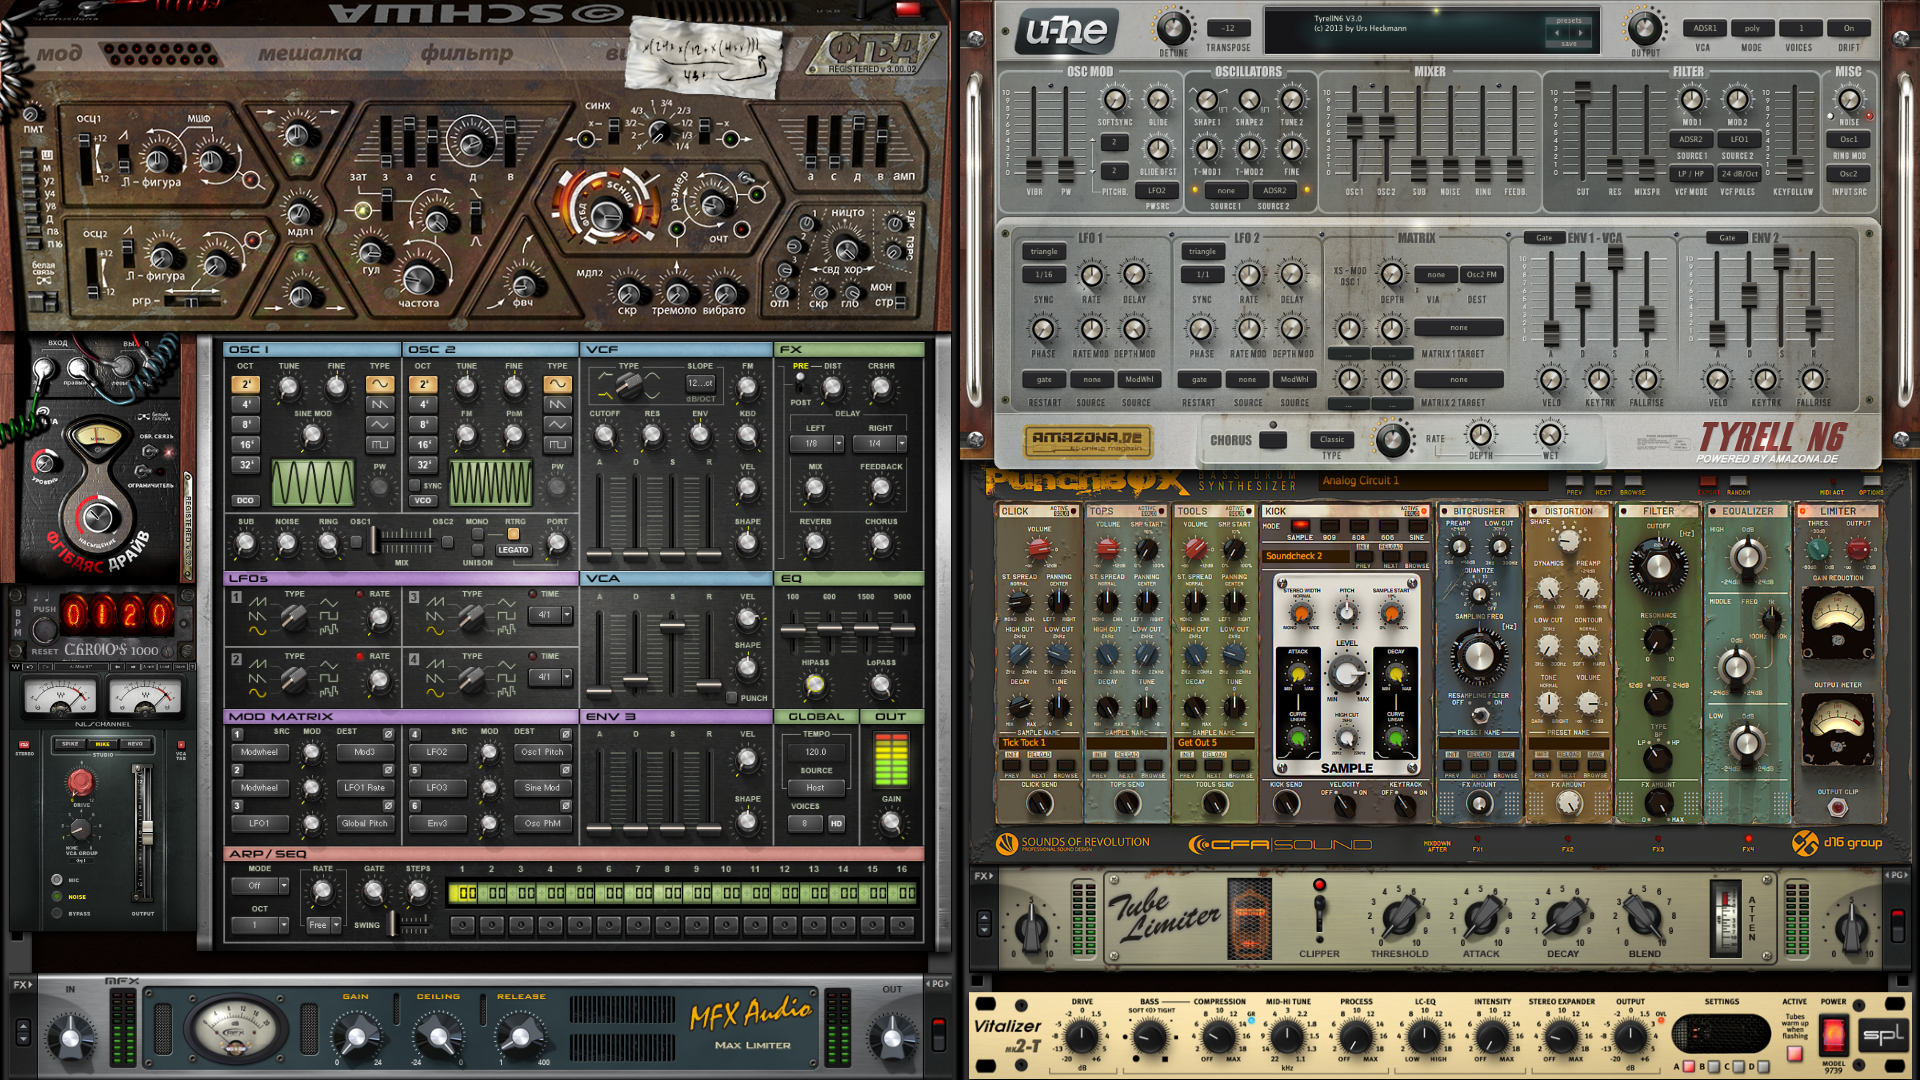
Task: Open Tyrell N6 VCA ADSR1 selector
Action: 1705,28
